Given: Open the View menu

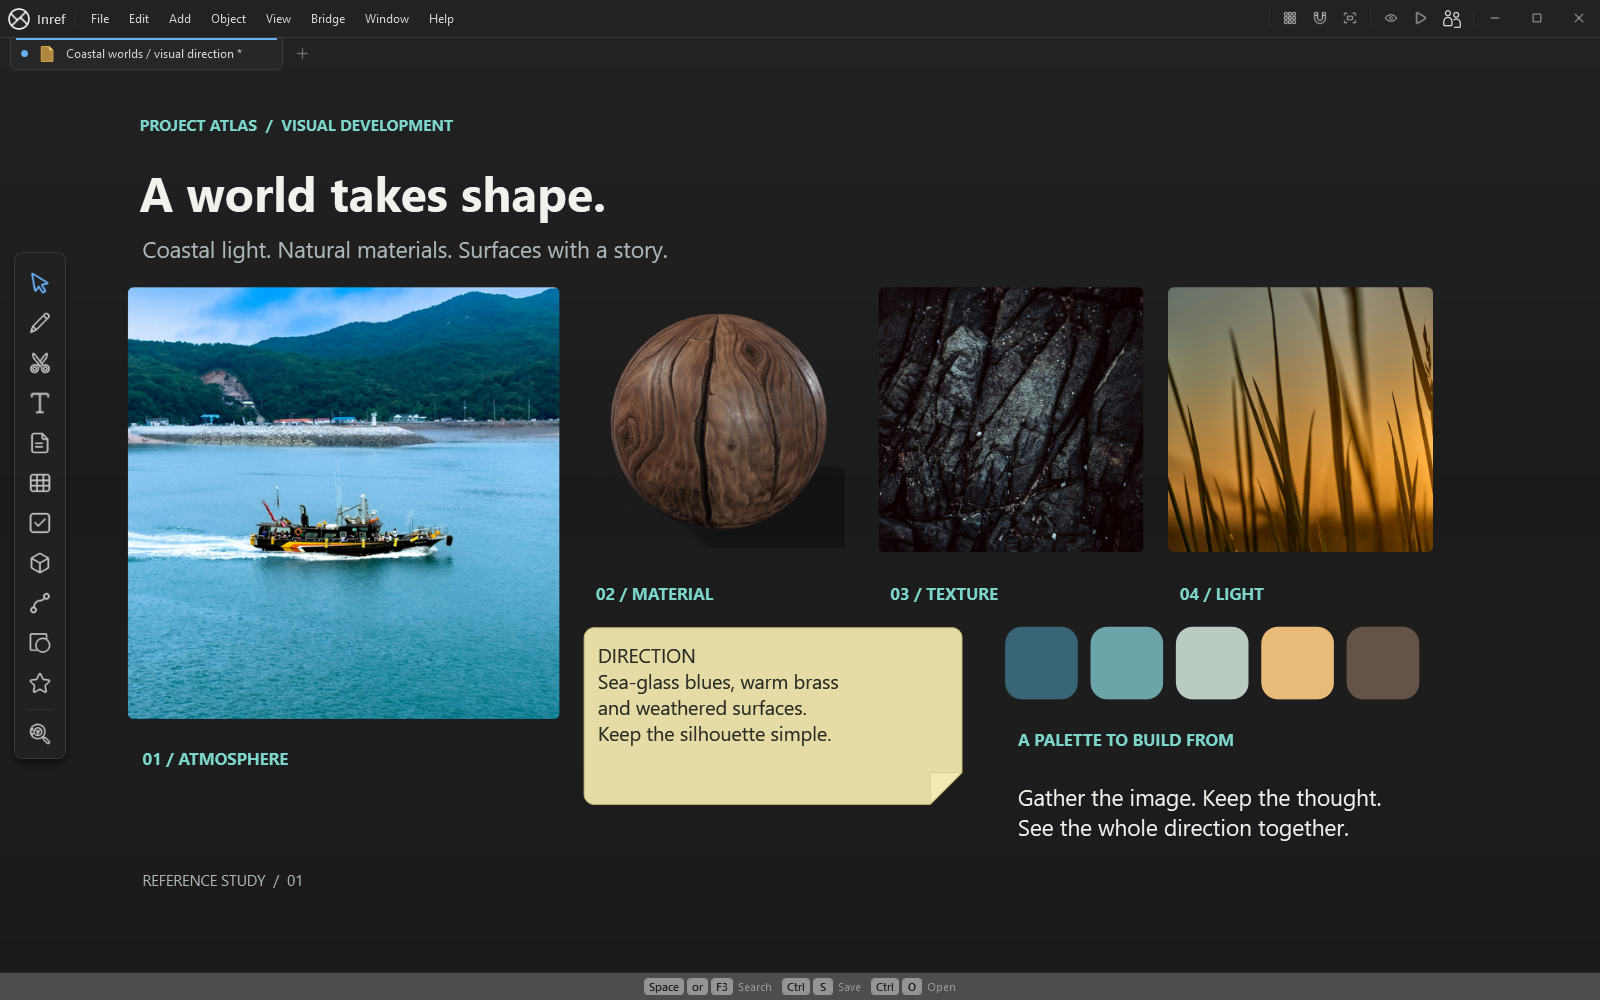Looking at the screenshot, I should 279,19.
